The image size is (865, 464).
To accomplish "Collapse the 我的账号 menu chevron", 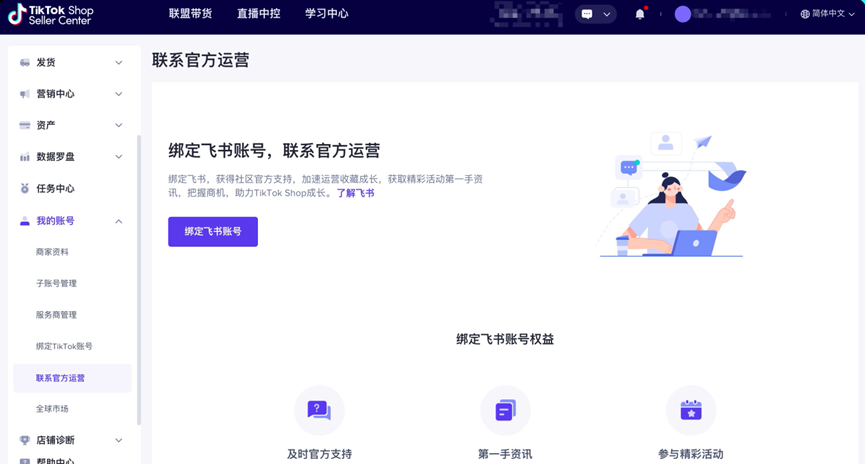I will click(x=119, y=221).
